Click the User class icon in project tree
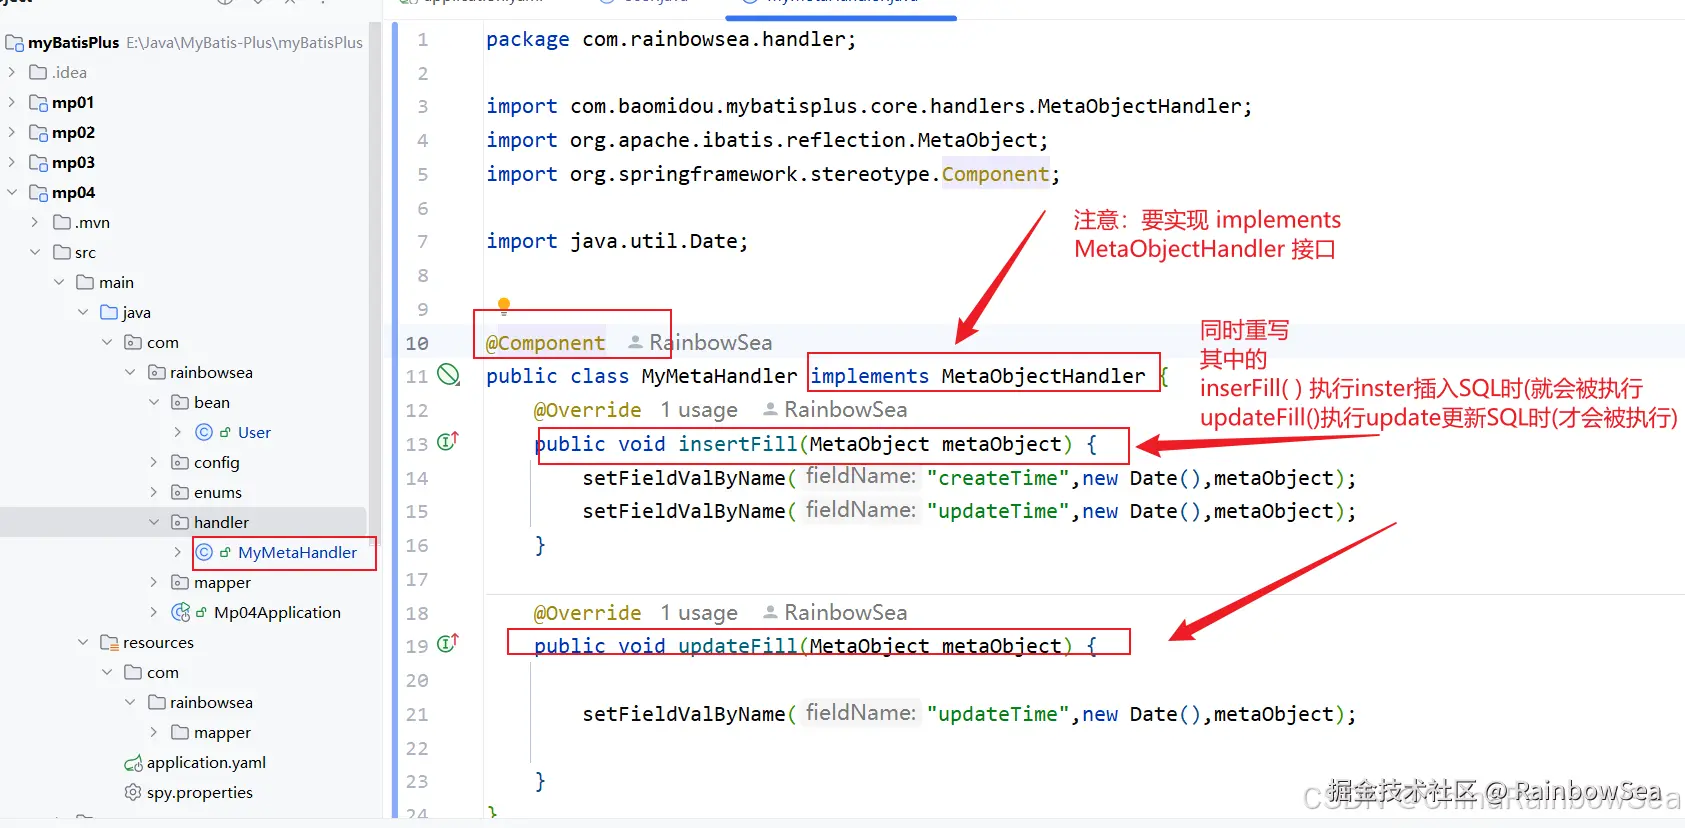The width and height of the screenshot is (1685, 828). (204, 432)
